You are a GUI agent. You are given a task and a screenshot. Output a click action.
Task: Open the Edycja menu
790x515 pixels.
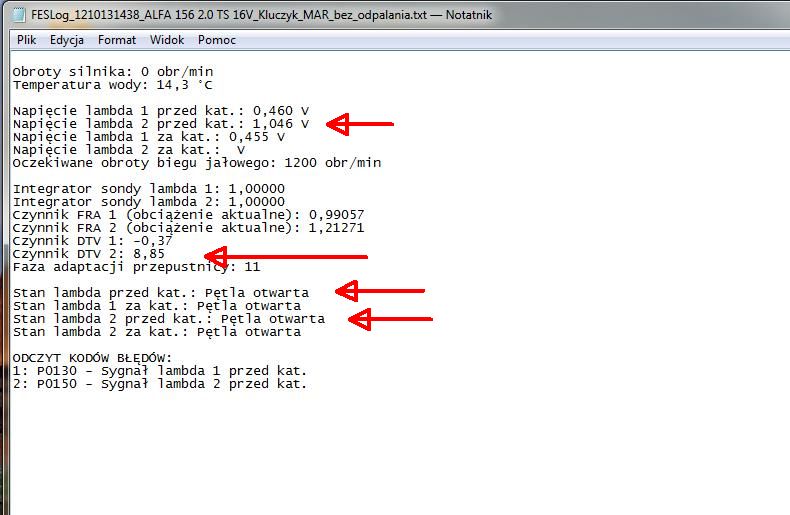pyautogui.click(x=67, y=40)
